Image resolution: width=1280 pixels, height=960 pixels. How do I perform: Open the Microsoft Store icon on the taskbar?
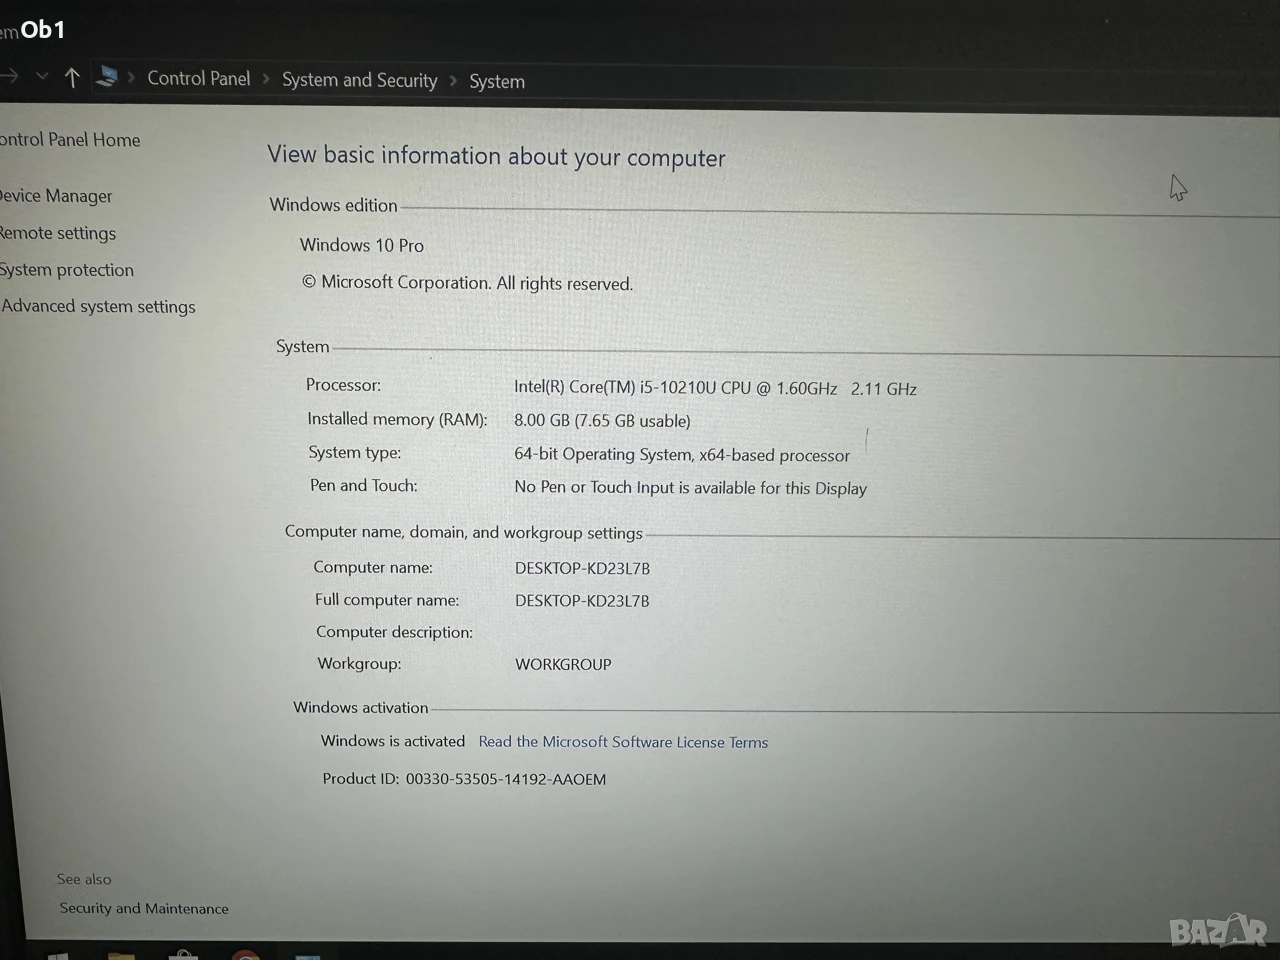pyautogui.click(x=182, y=954)
